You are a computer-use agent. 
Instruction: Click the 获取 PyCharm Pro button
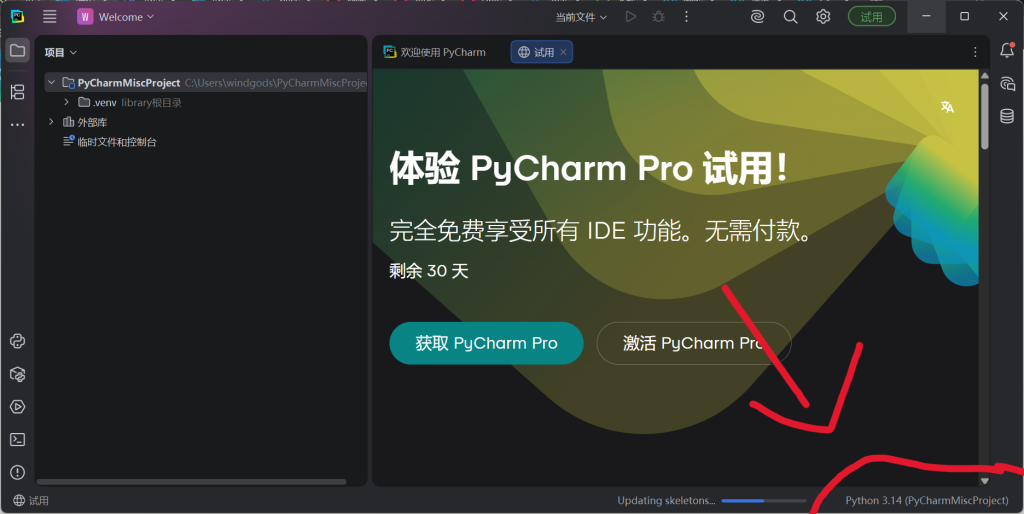point(486,343)
